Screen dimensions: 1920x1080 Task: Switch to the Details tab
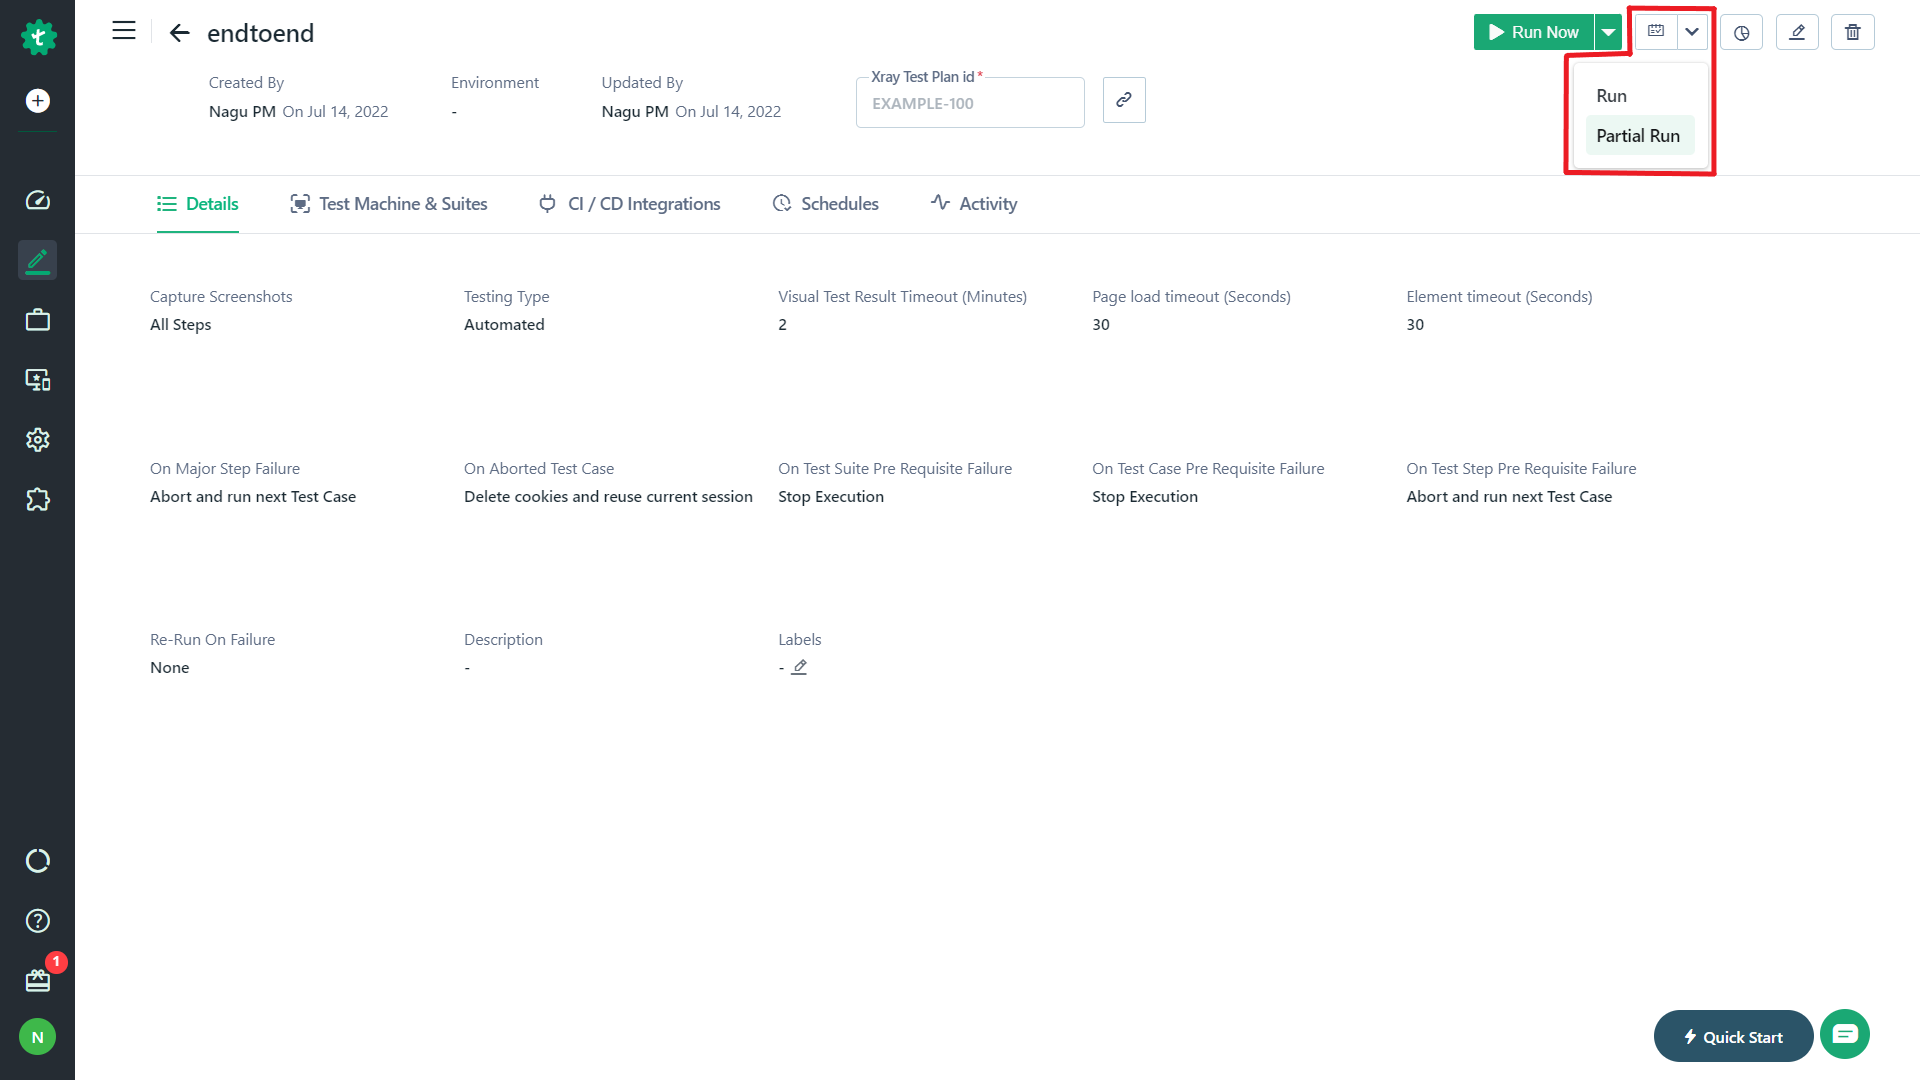click(x=198, y=204)
